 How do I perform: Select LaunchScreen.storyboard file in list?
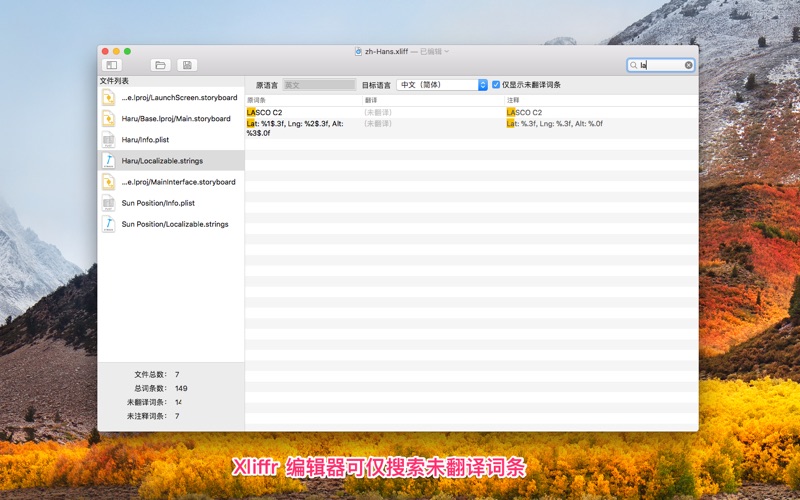178,97
